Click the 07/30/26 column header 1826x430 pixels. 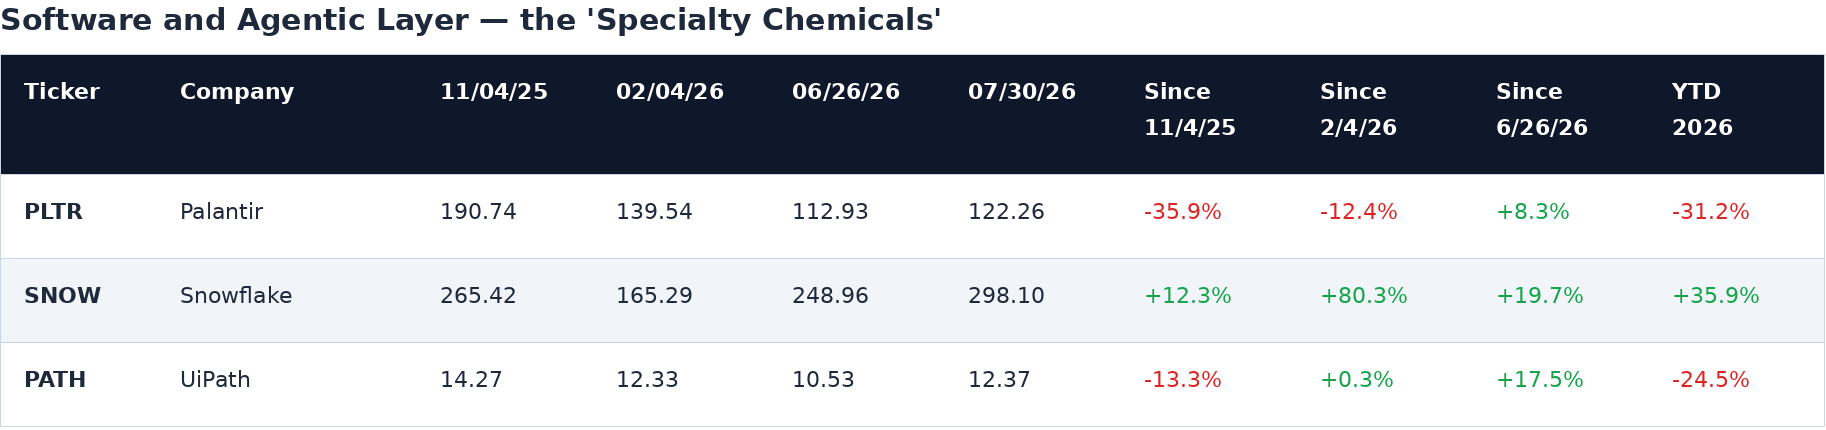coord(1022,93)
